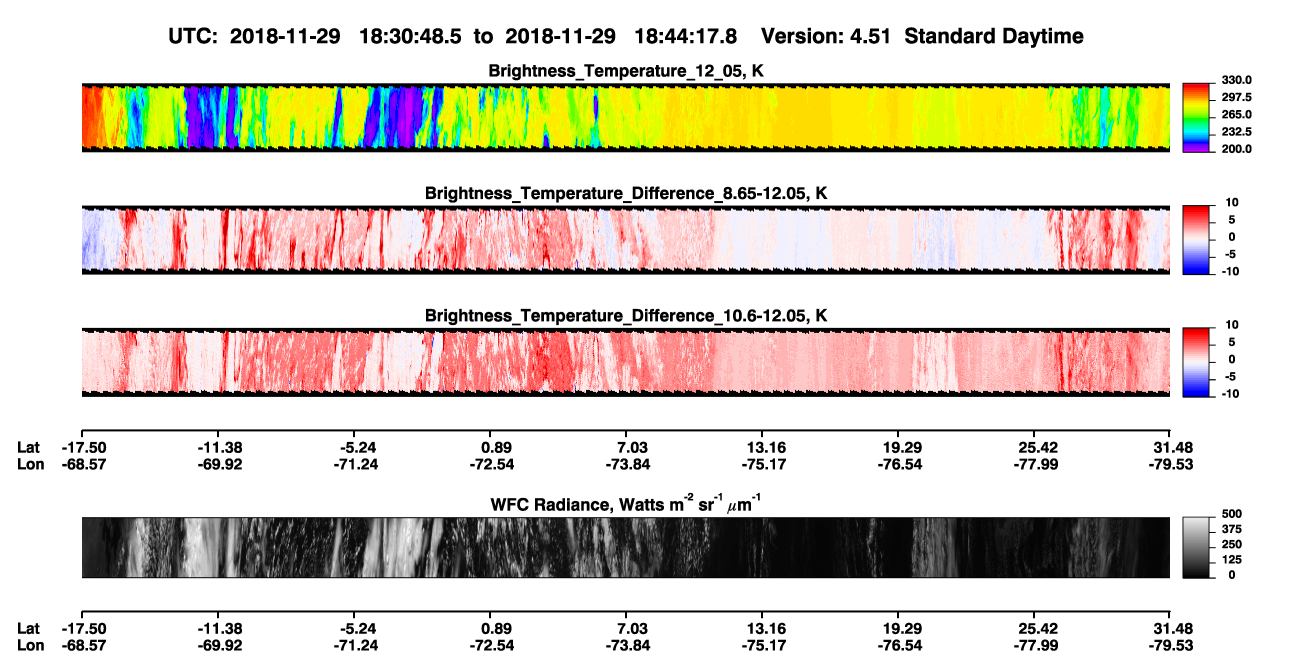Click the rainbow colorbar for Brightness Temperature 12.05
The image size is (1300, 667).
(x=1196, y=117)
